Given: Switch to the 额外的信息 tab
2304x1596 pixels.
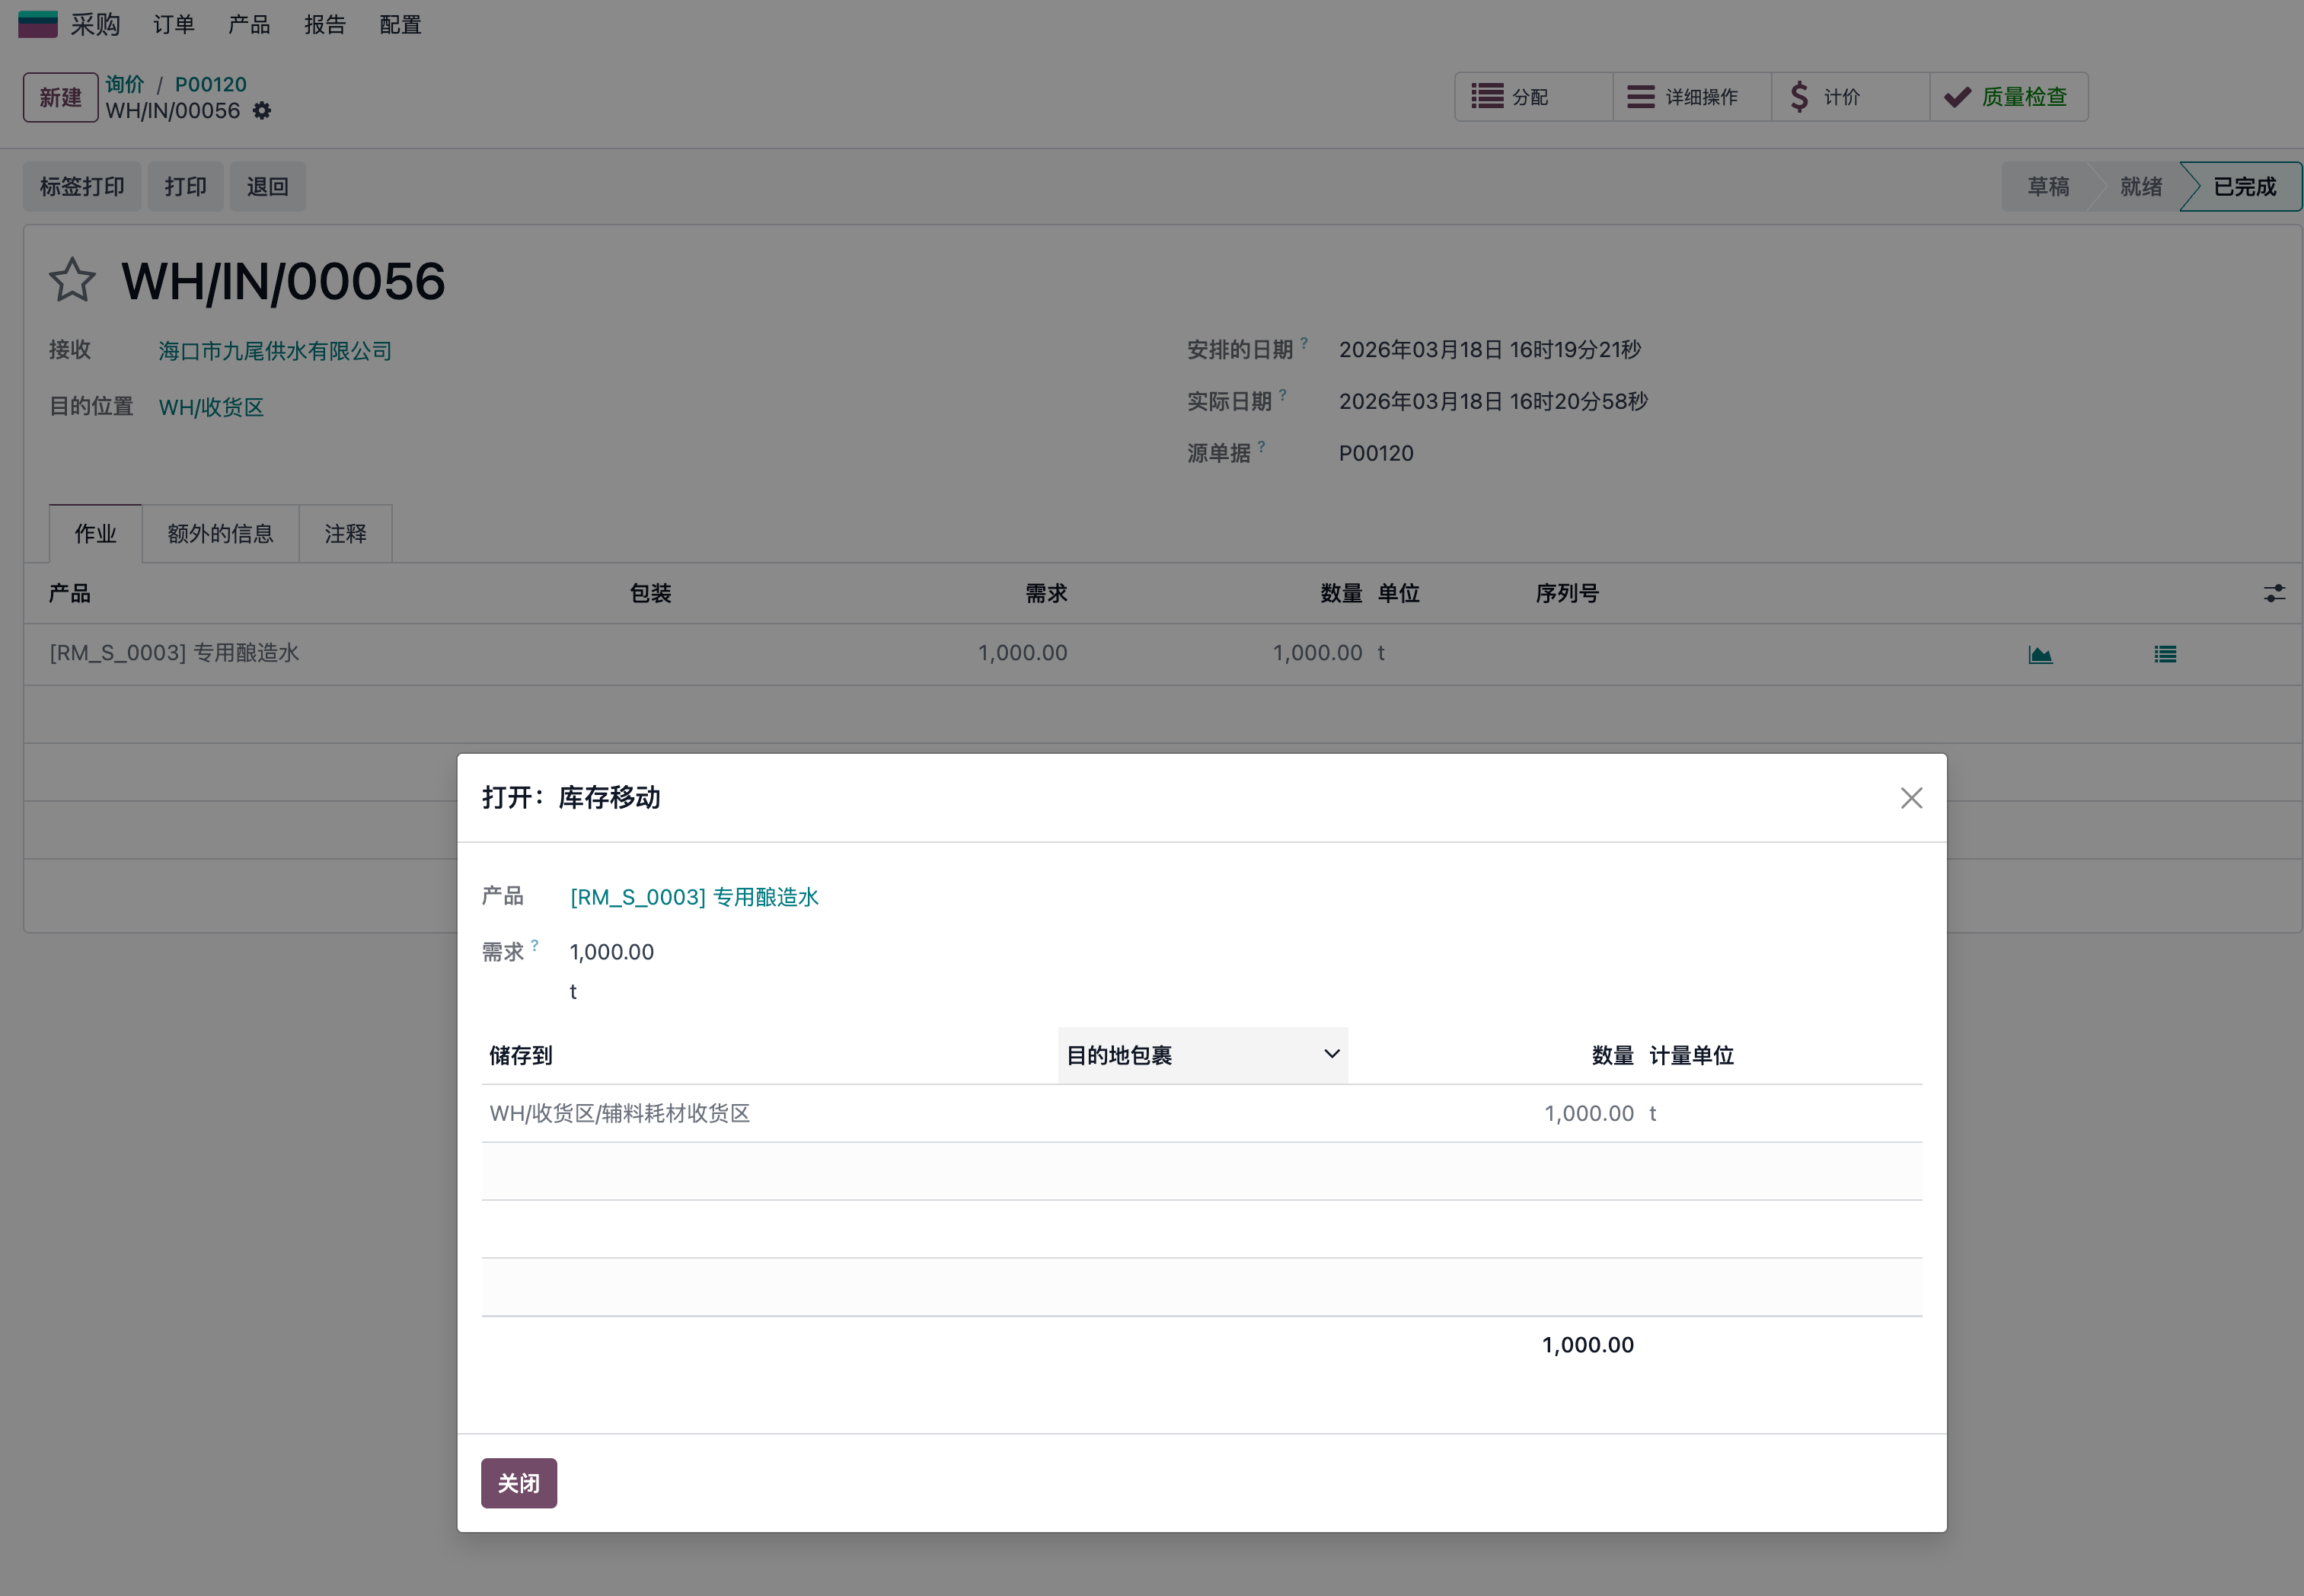Looking at the screenshot, I should click(x=220, y=534).
